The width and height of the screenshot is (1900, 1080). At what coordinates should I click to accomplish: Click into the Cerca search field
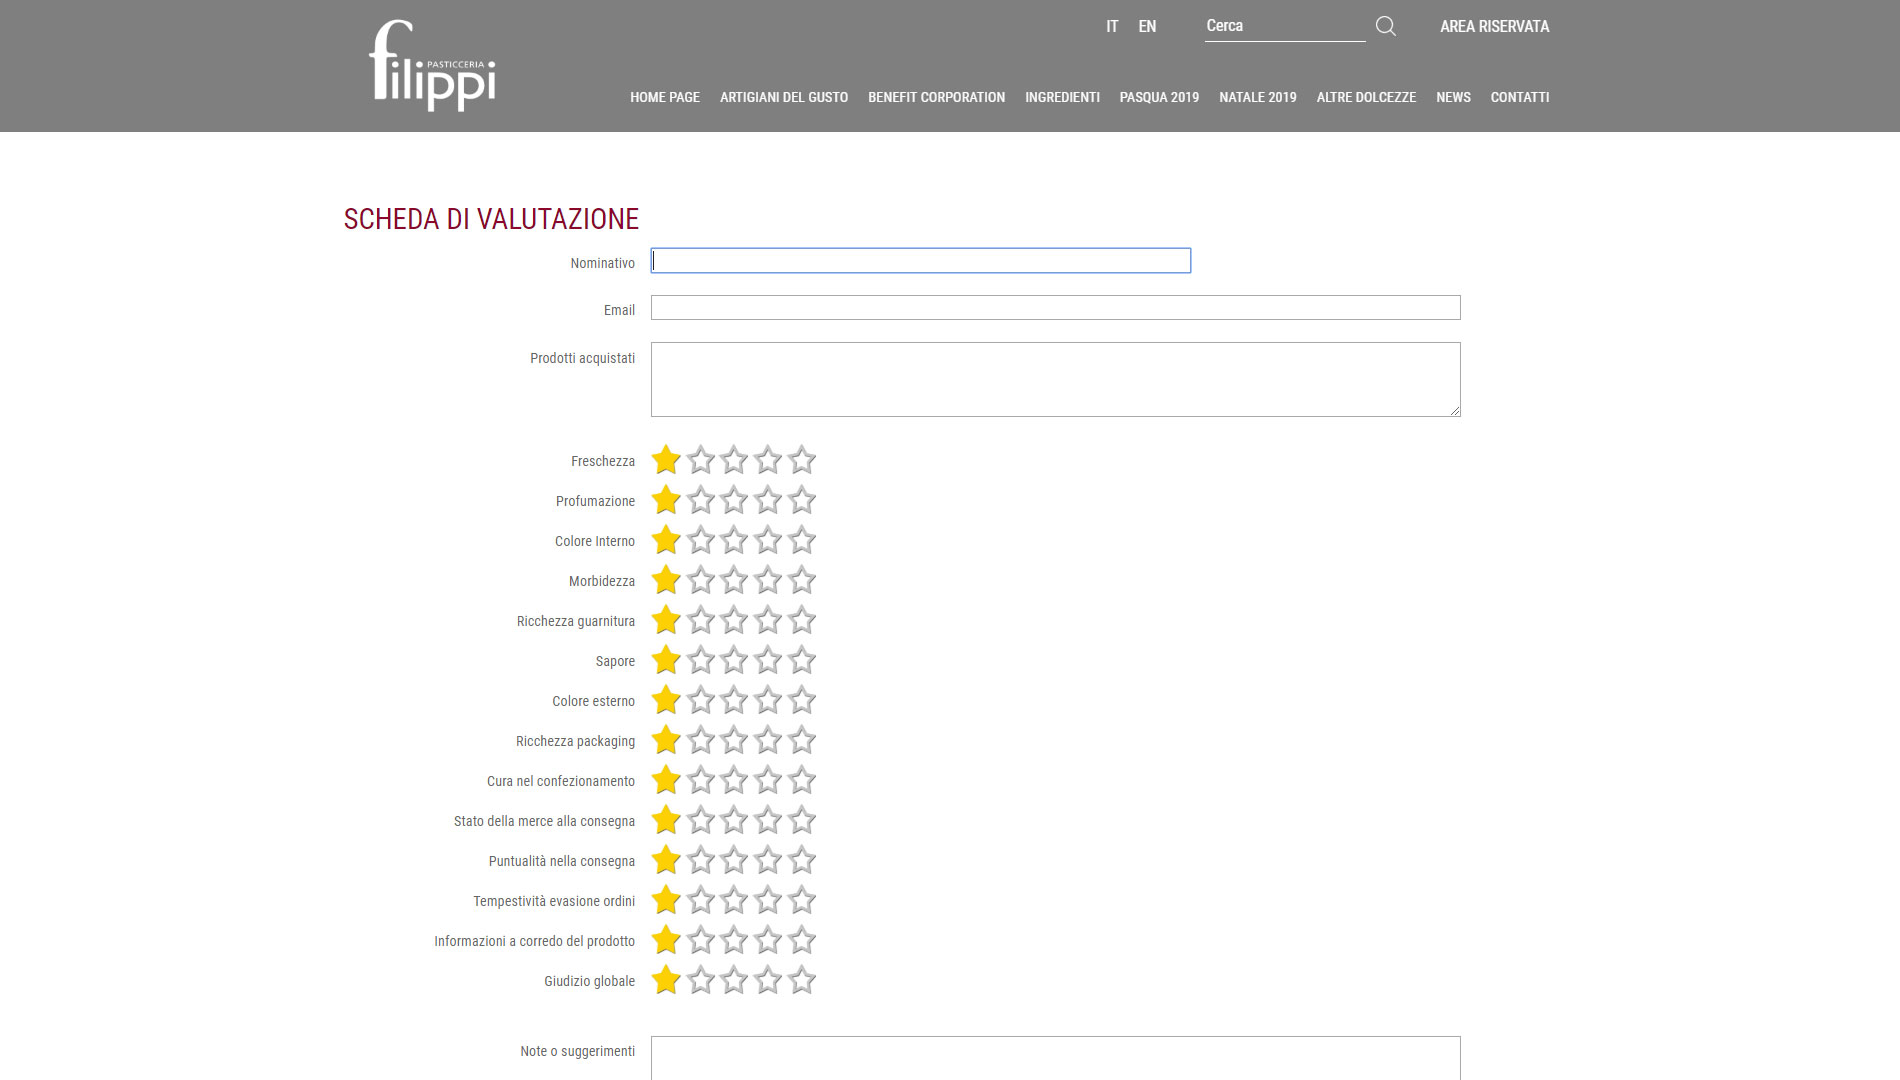point(1284,27)
